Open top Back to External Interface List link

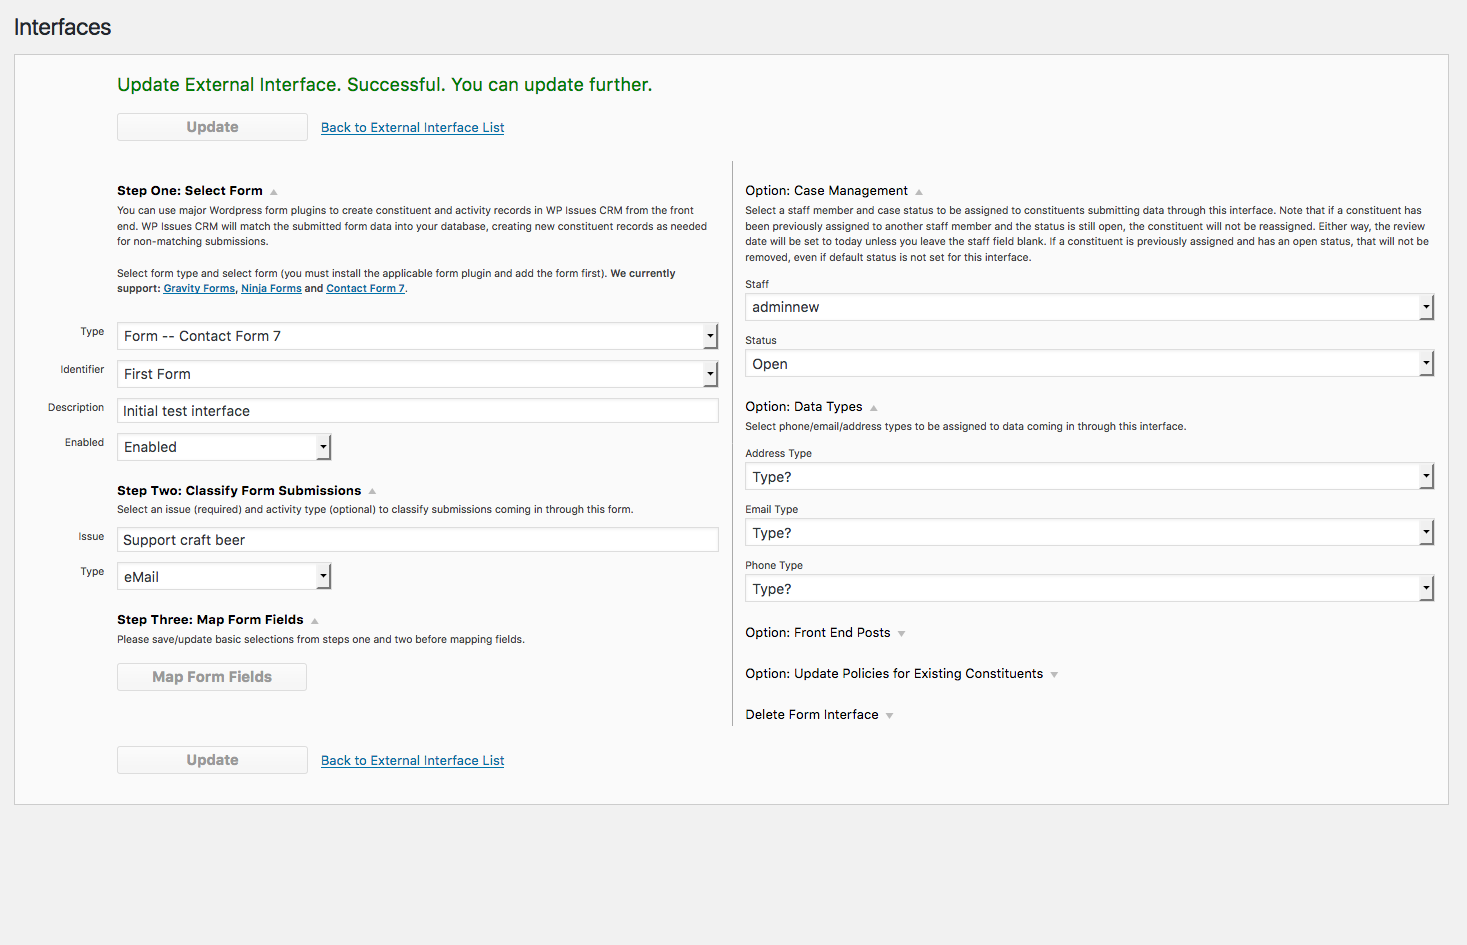(412, 128)
